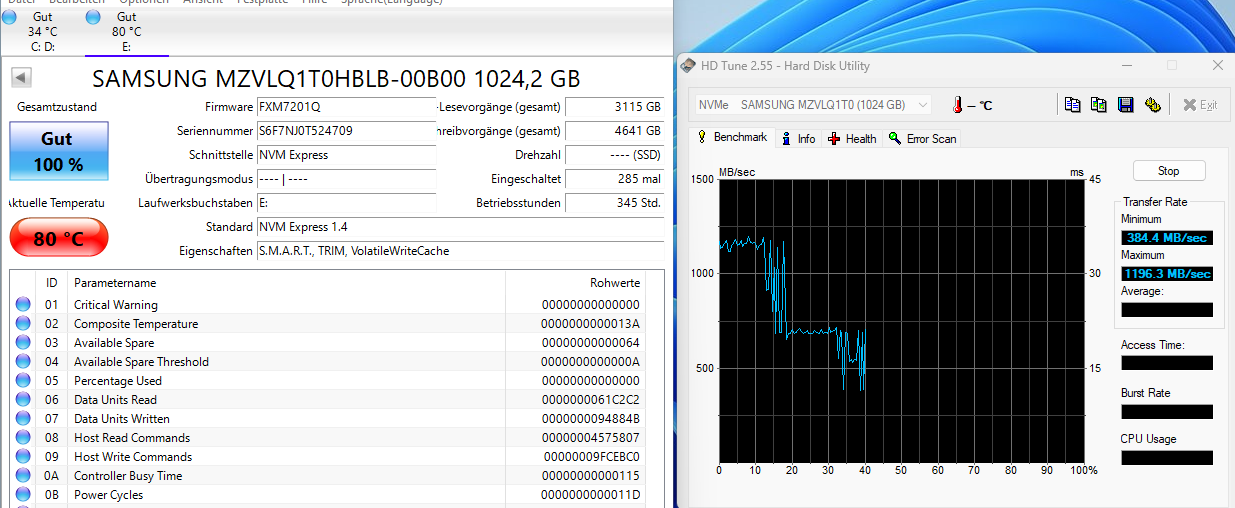1235x508 pixels.
Task: Select the Composite Temperature parameter name
Action: pos(136,324)
